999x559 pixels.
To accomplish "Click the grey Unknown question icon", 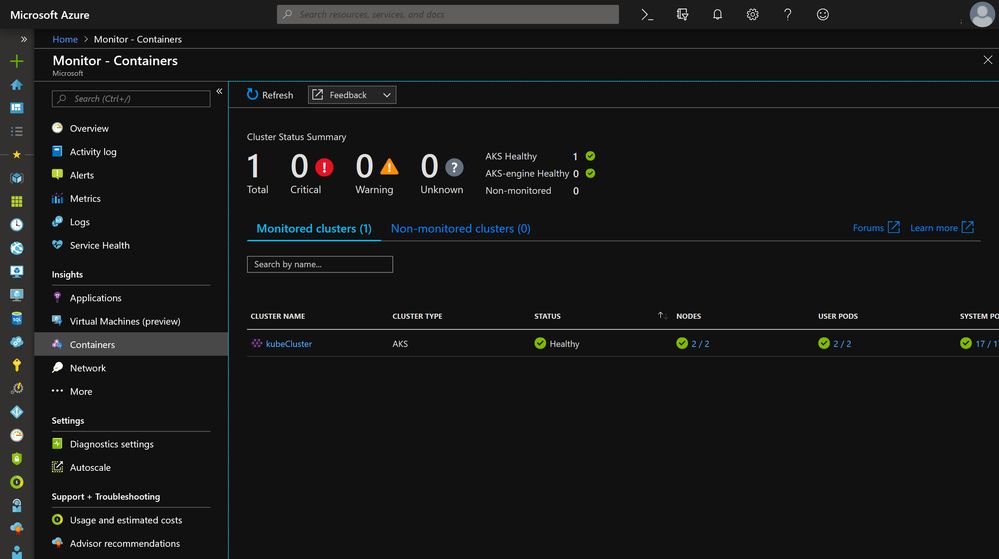I will [454, 168].
